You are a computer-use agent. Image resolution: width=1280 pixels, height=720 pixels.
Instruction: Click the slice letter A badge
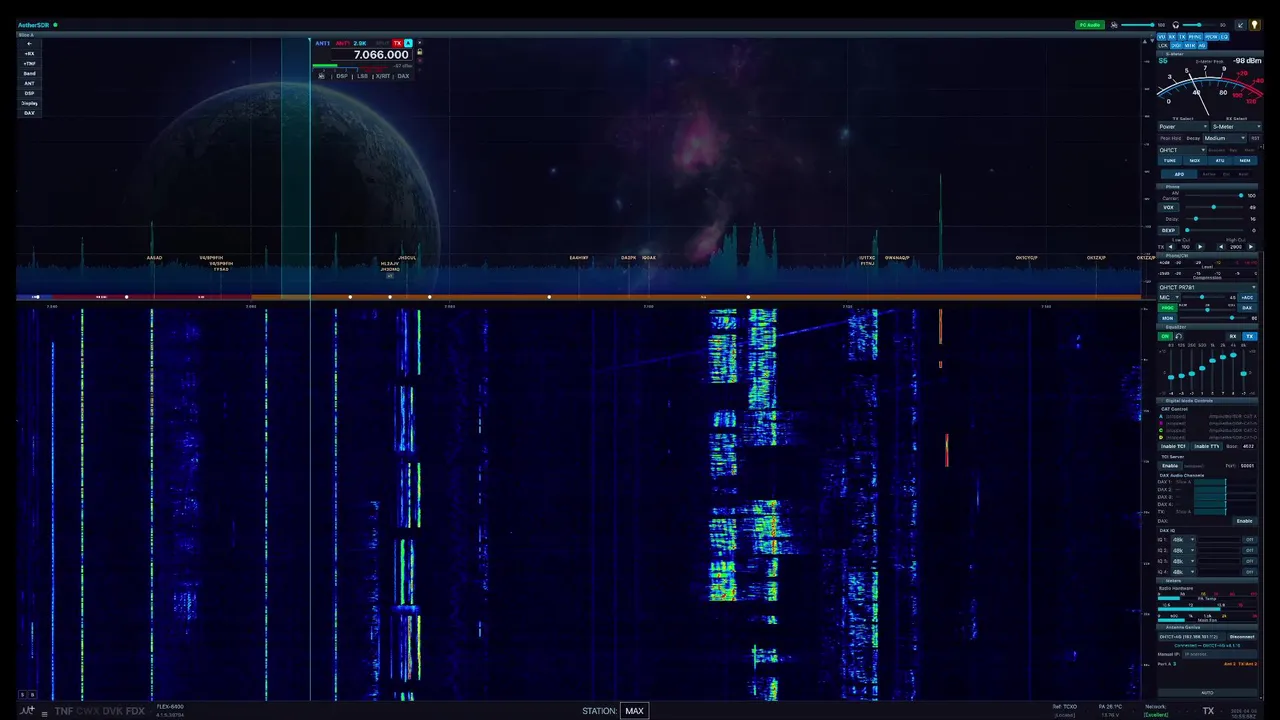408,43
